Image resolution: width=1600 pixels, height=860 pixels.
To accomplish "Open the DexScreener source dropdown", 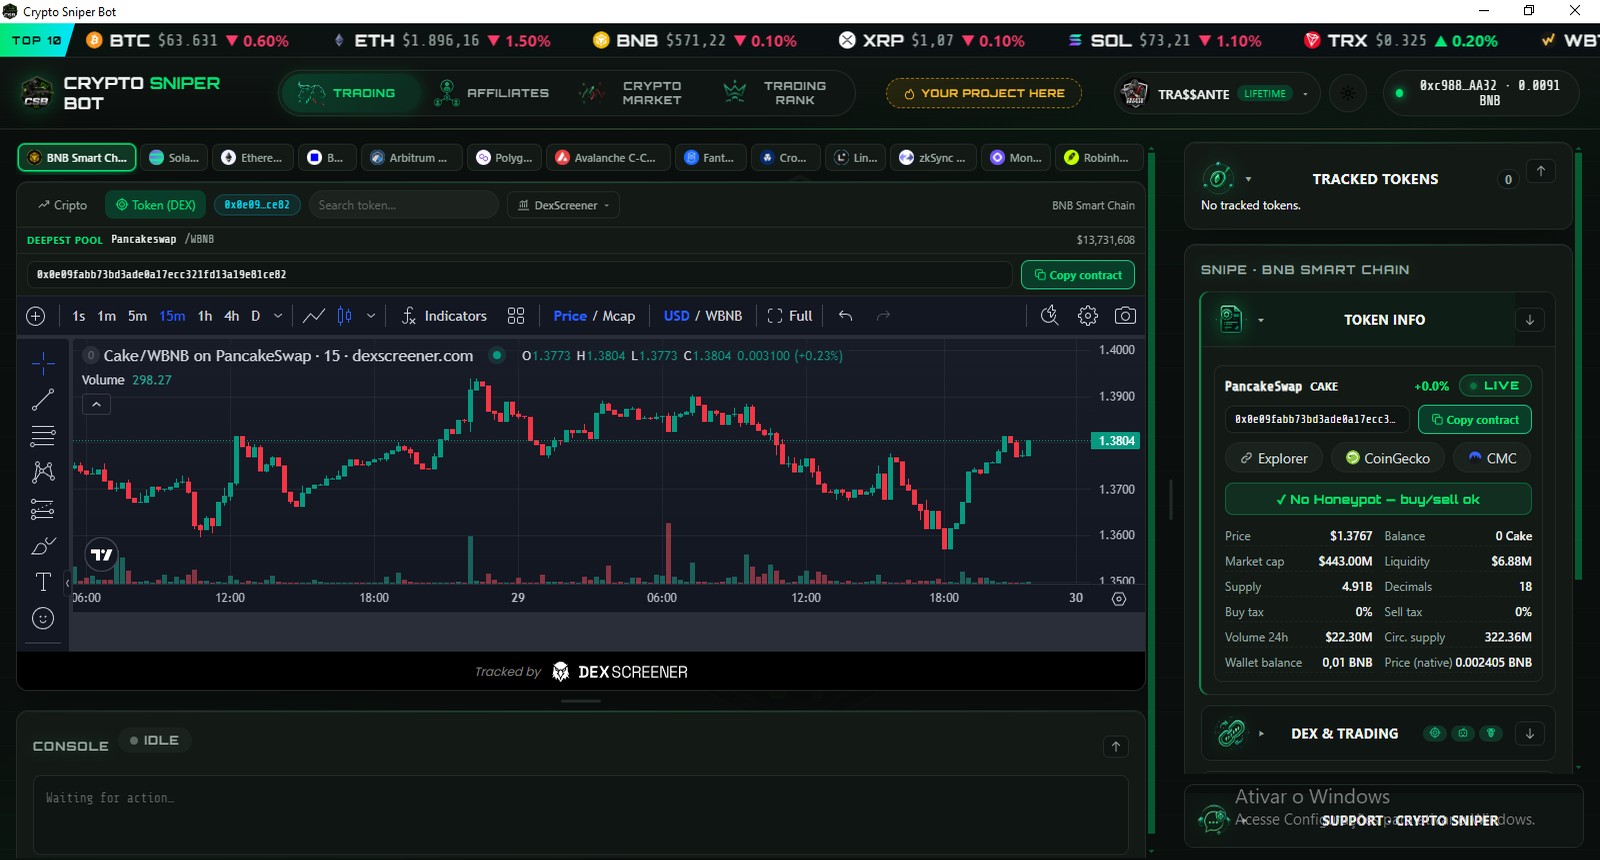I will tap(564, 205).
